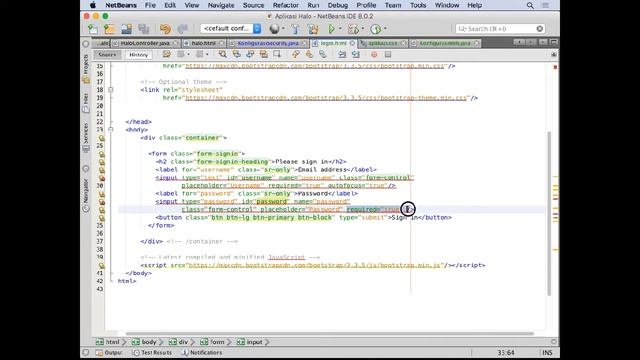
Task: Open the default configuration dropdown
Action: [x=231, y=29]
